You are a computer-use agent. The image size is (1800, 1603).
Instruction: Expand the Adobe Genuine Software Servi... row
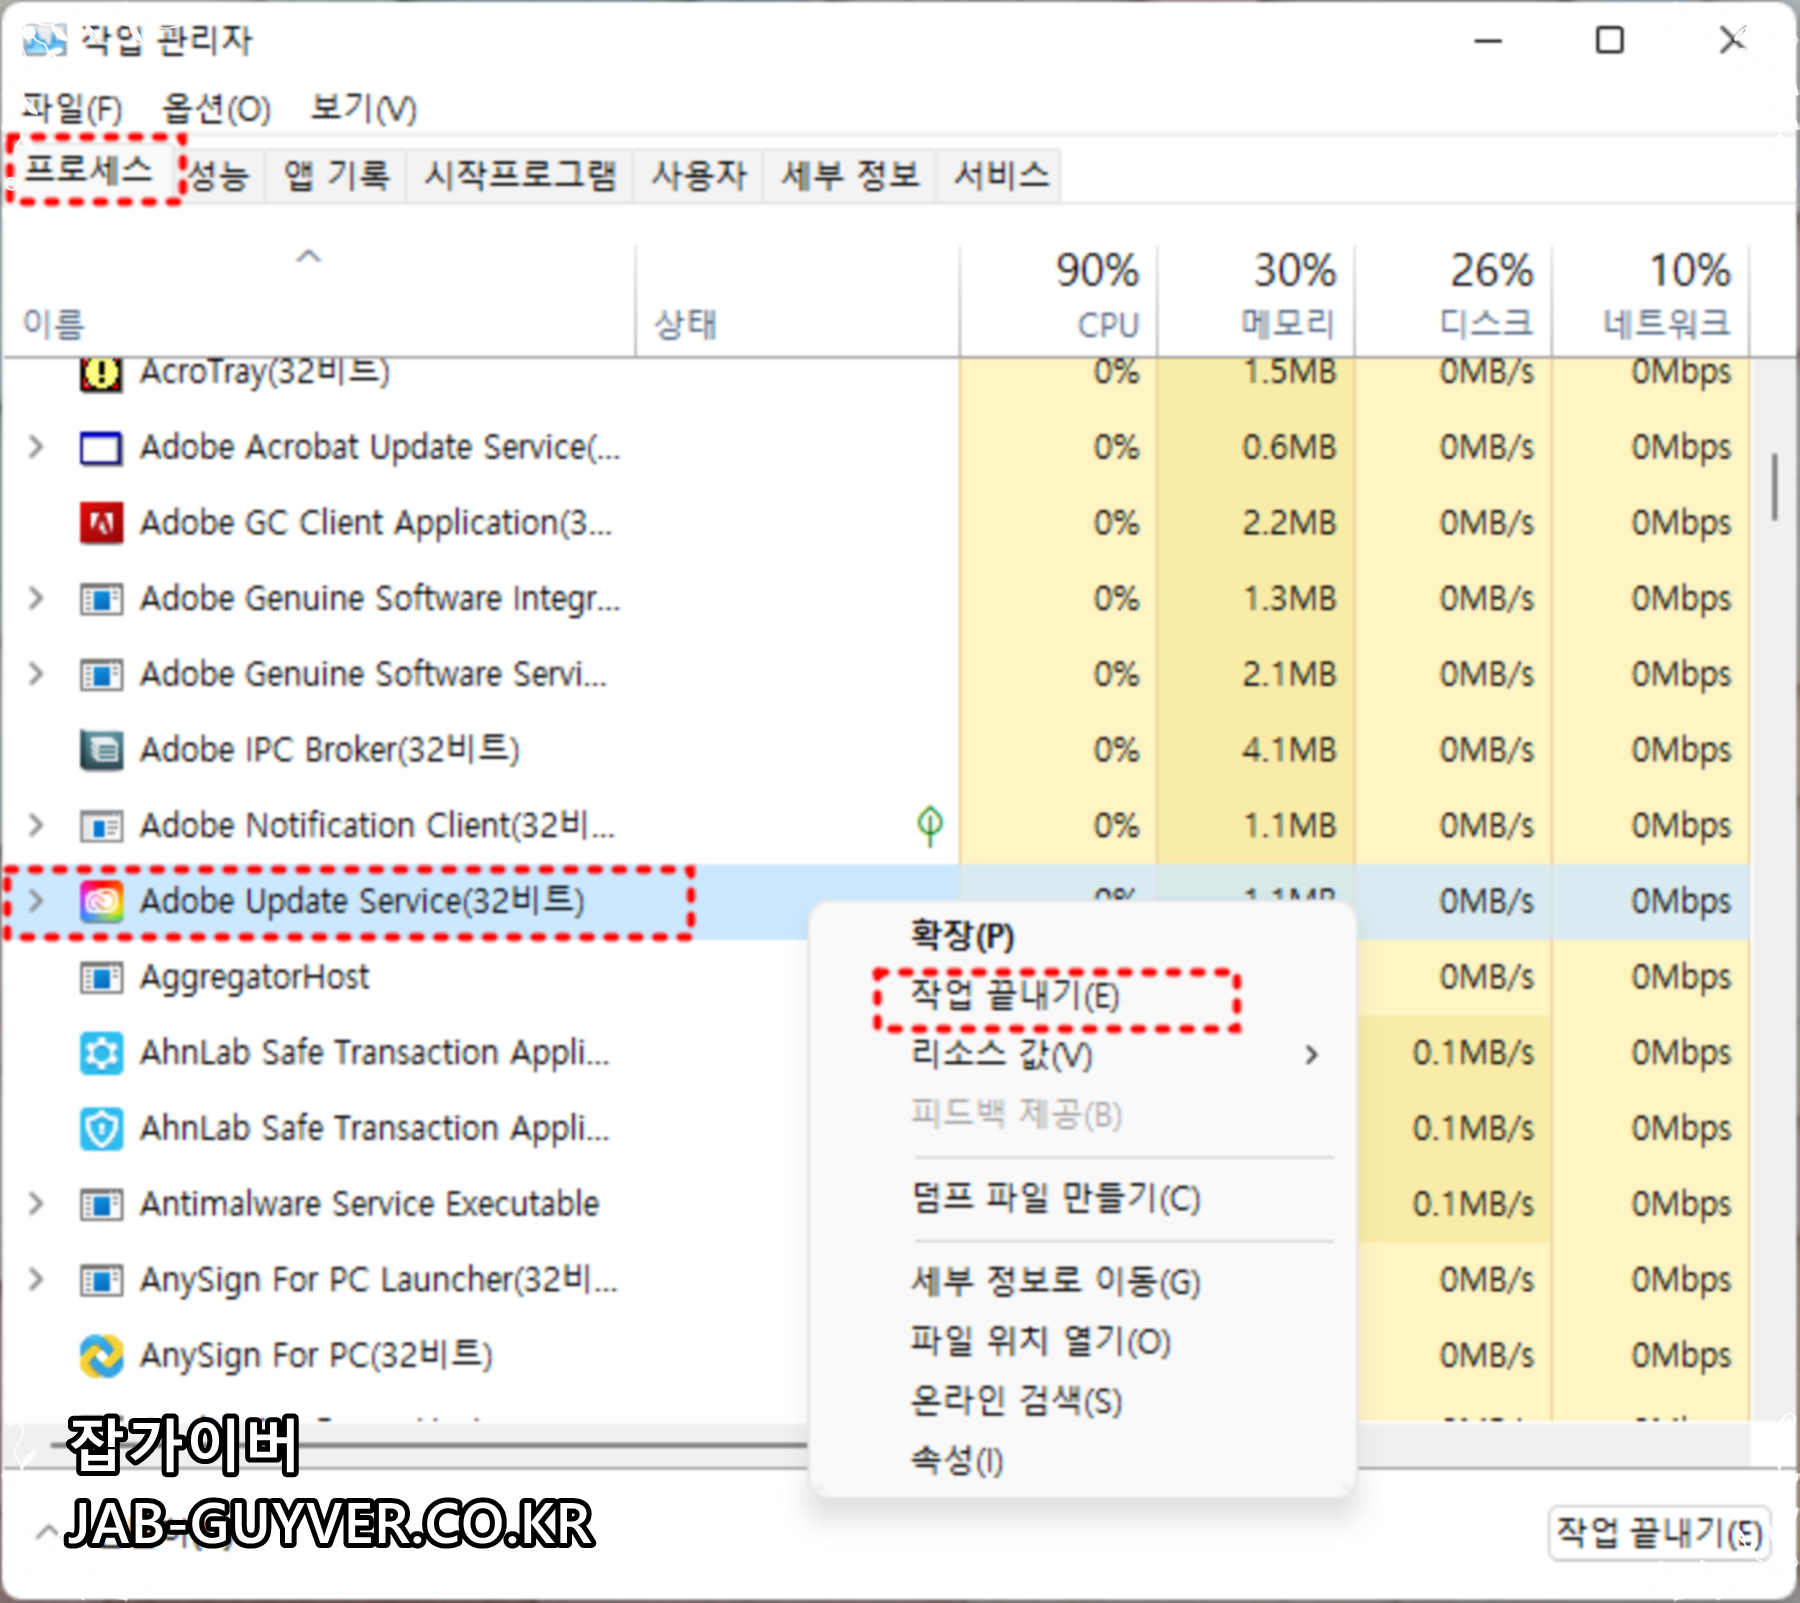(x=36, y=674)
